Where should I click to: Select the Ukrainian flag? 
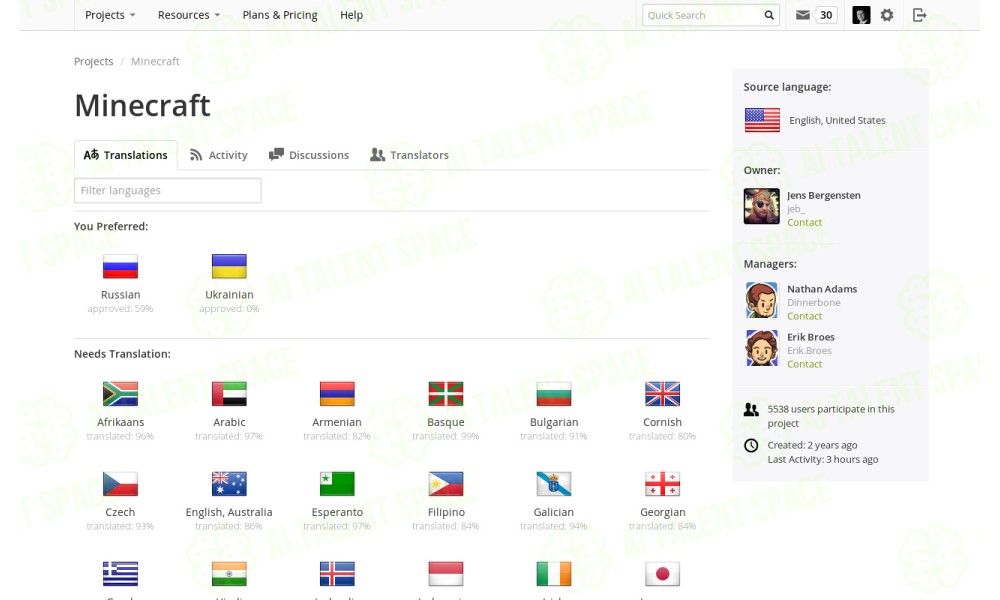[229, 267]
